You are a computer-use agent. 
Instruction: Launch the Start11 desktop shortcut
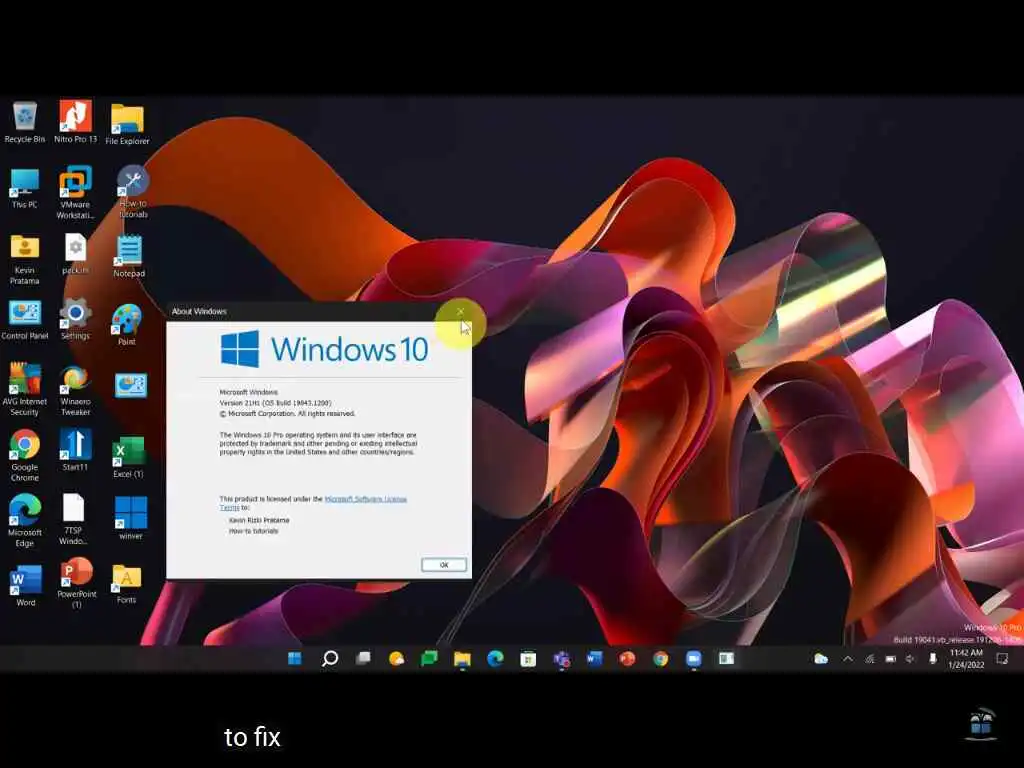point(75,450)
